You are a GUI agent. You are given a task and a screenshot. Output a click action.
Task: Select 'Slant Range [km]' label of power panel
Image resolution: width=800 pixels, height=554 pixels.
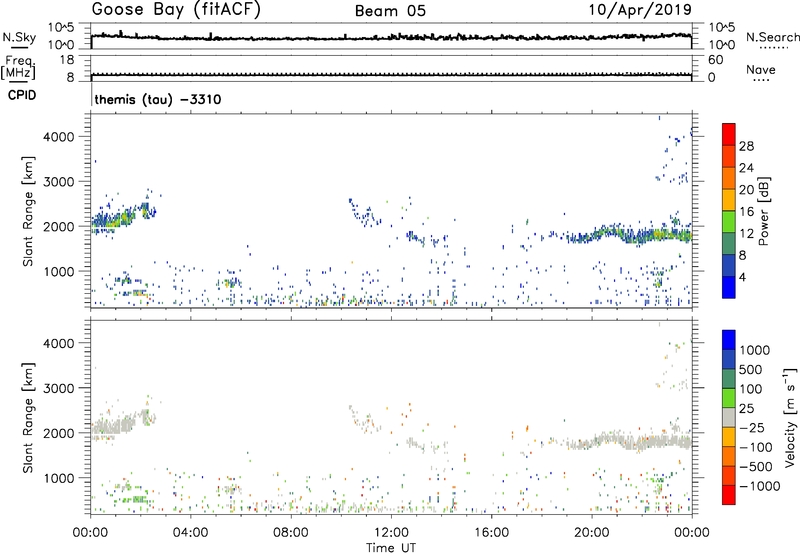point(28,211)
